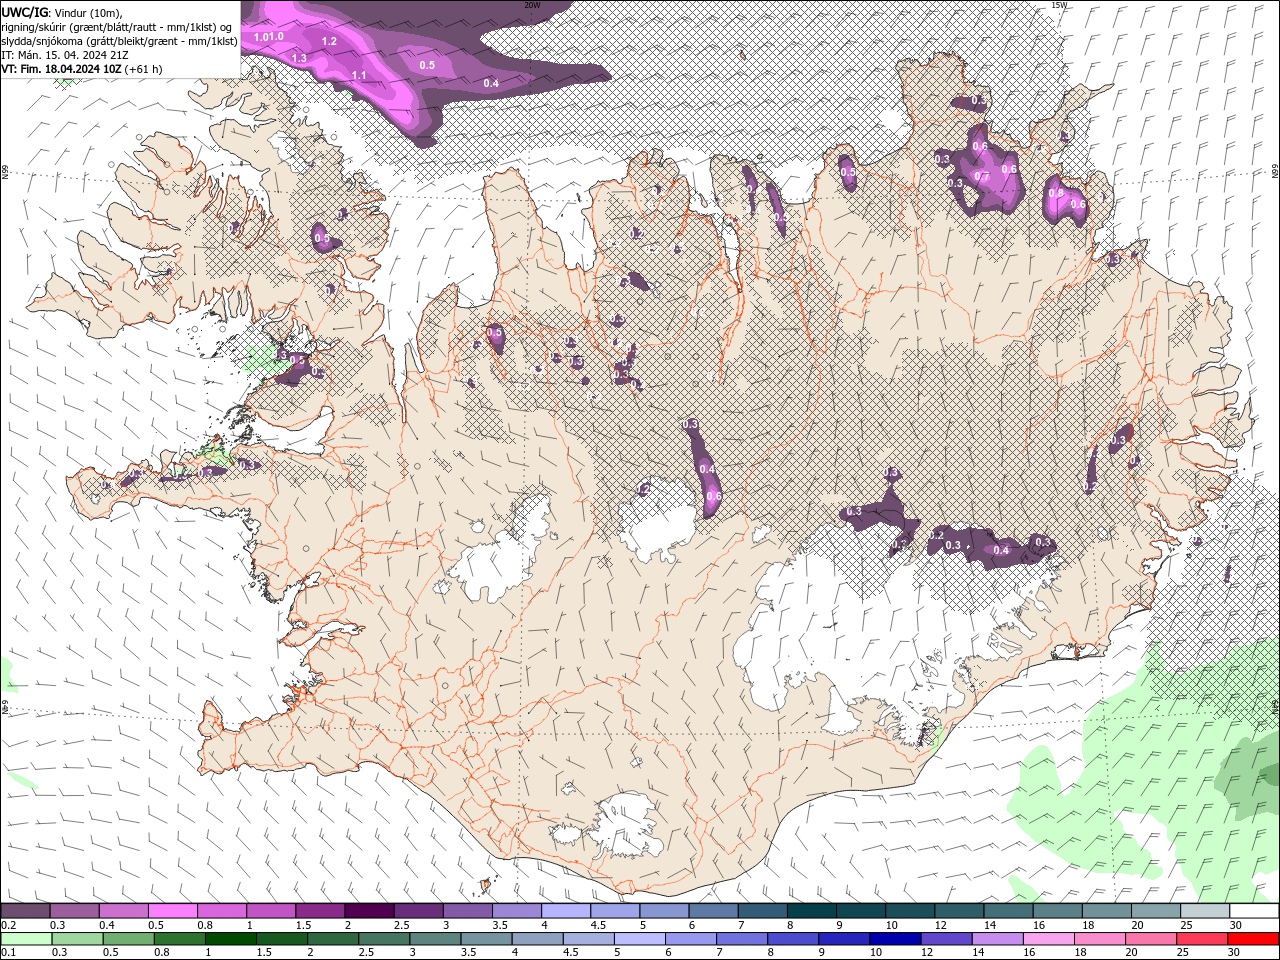Select the darkest purple swatch between 2 and 2.5

(368, 911)
